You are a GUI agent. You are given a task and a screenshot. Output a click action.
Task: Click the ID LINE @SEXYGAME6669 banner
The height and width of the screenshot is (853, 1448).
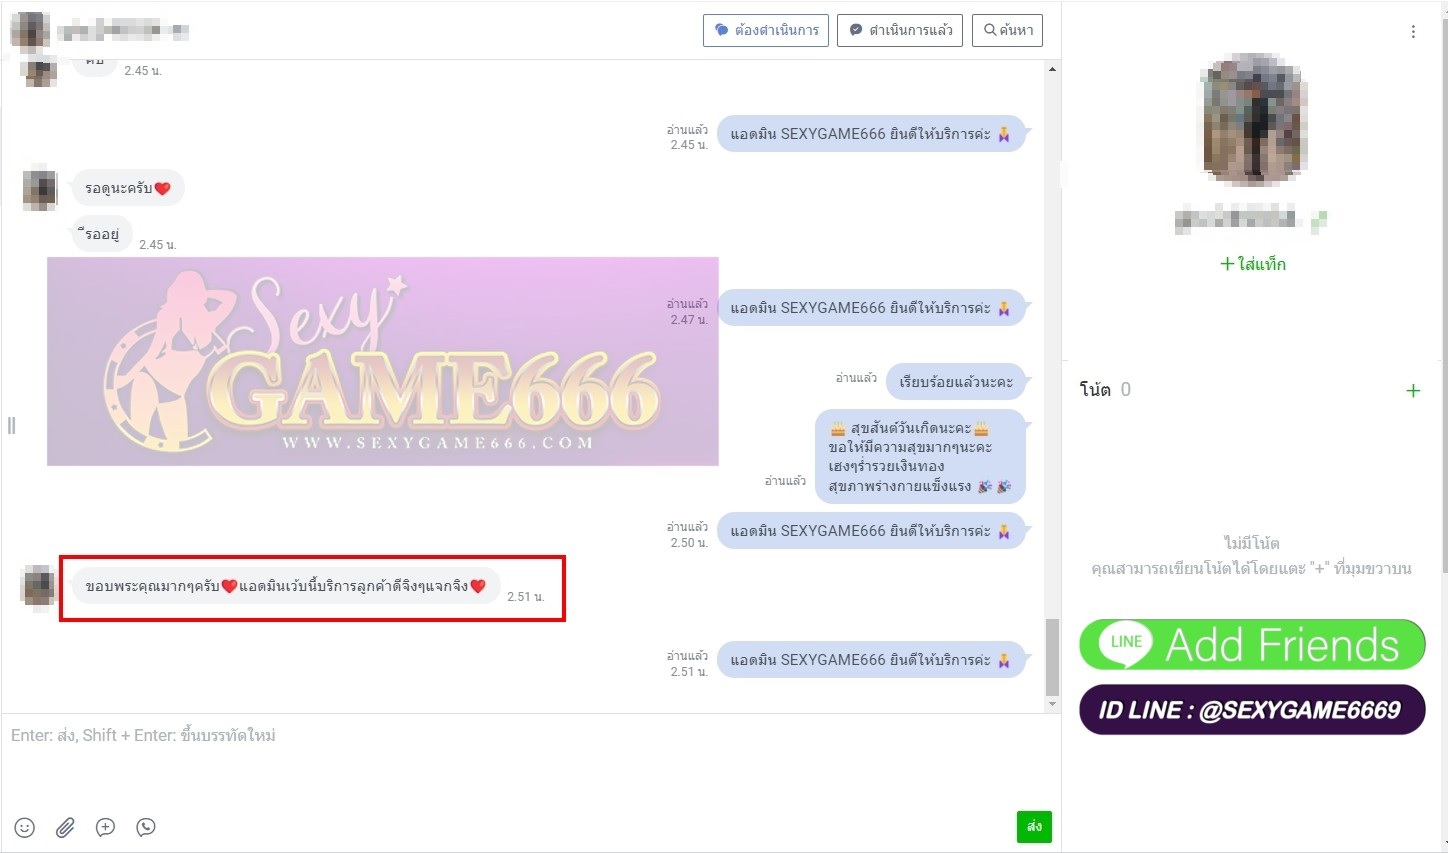tap(1251, 710)
